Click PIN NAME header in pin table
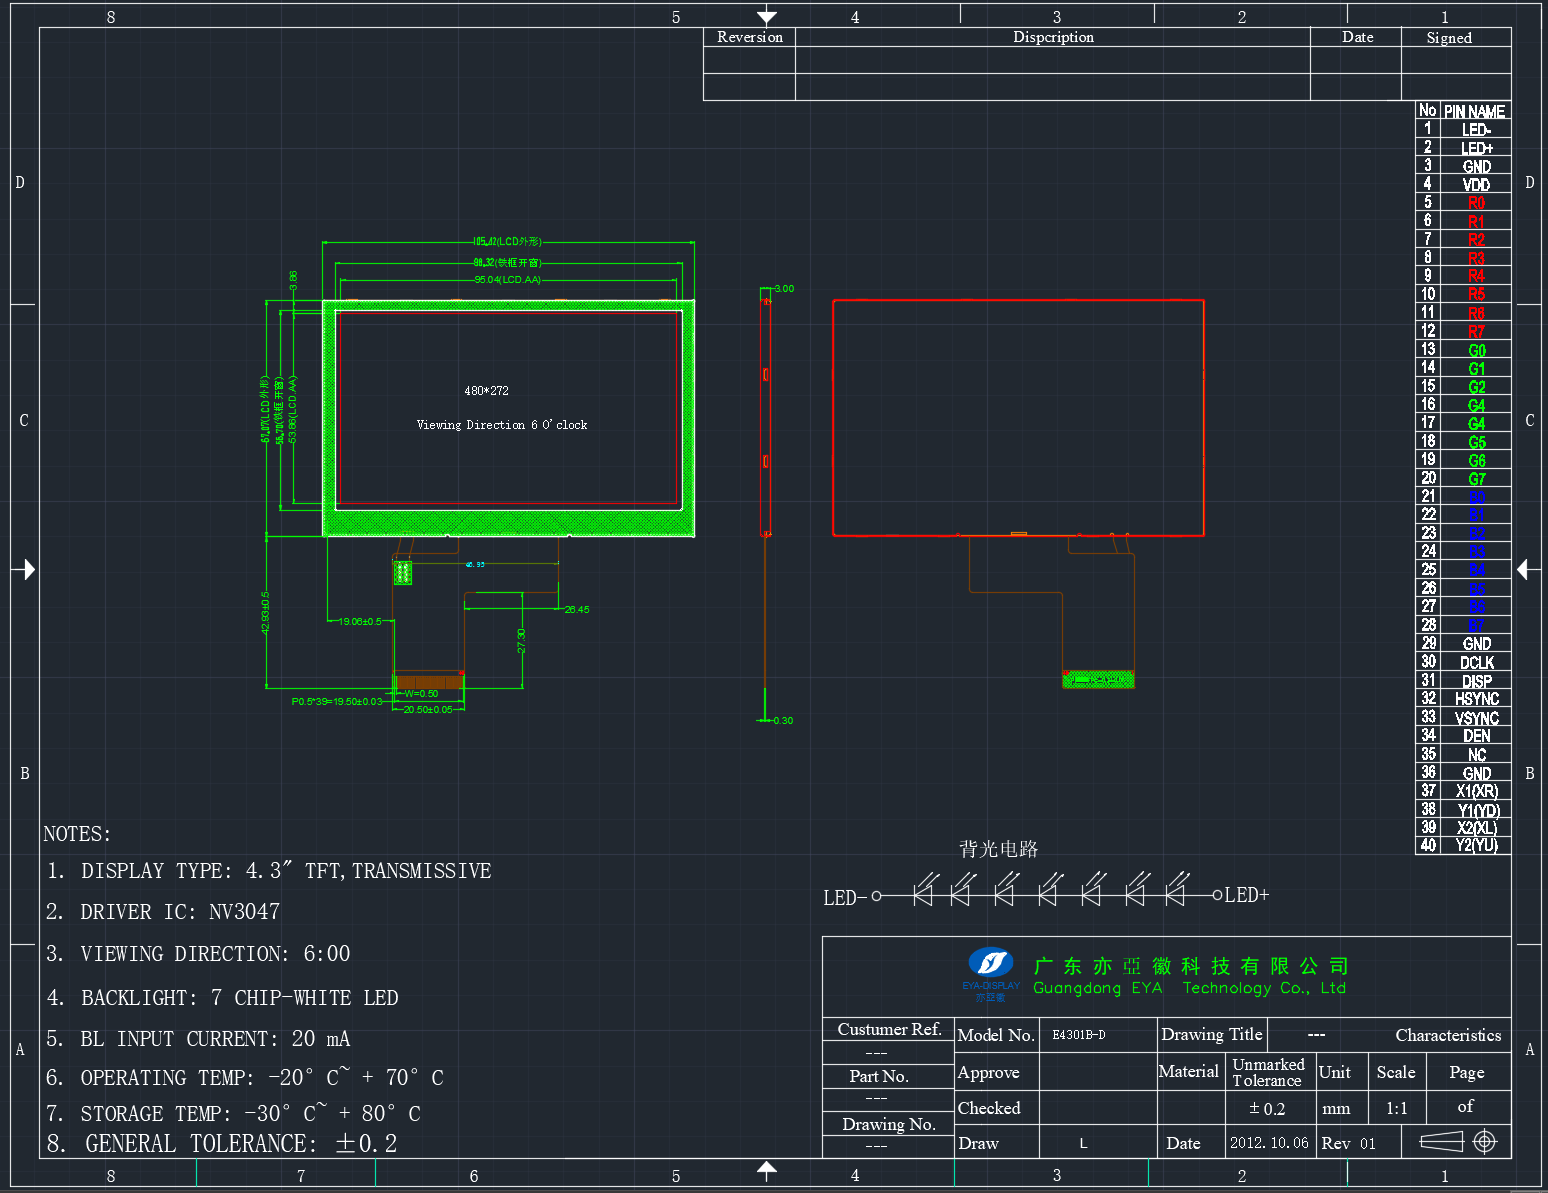The height and width of the screenshot is (1193, 1548). [x=1474, y=111]
